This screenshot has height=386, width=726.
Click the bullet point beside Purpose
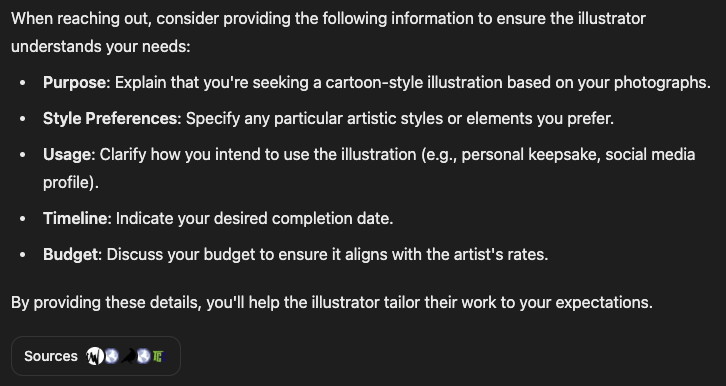(x=23, y=83)
